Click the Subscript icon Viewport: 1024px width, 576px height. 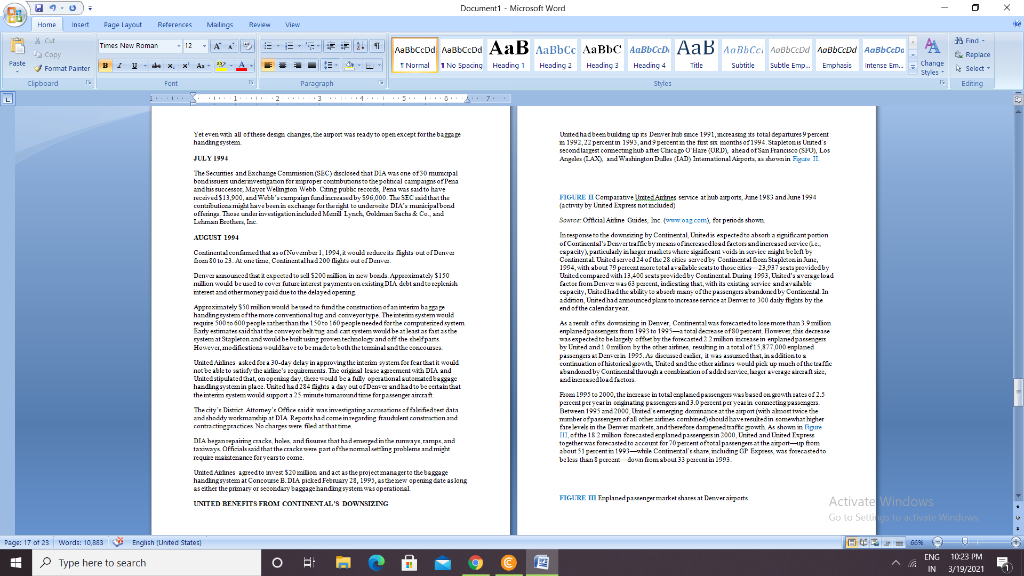pos(170,66)
